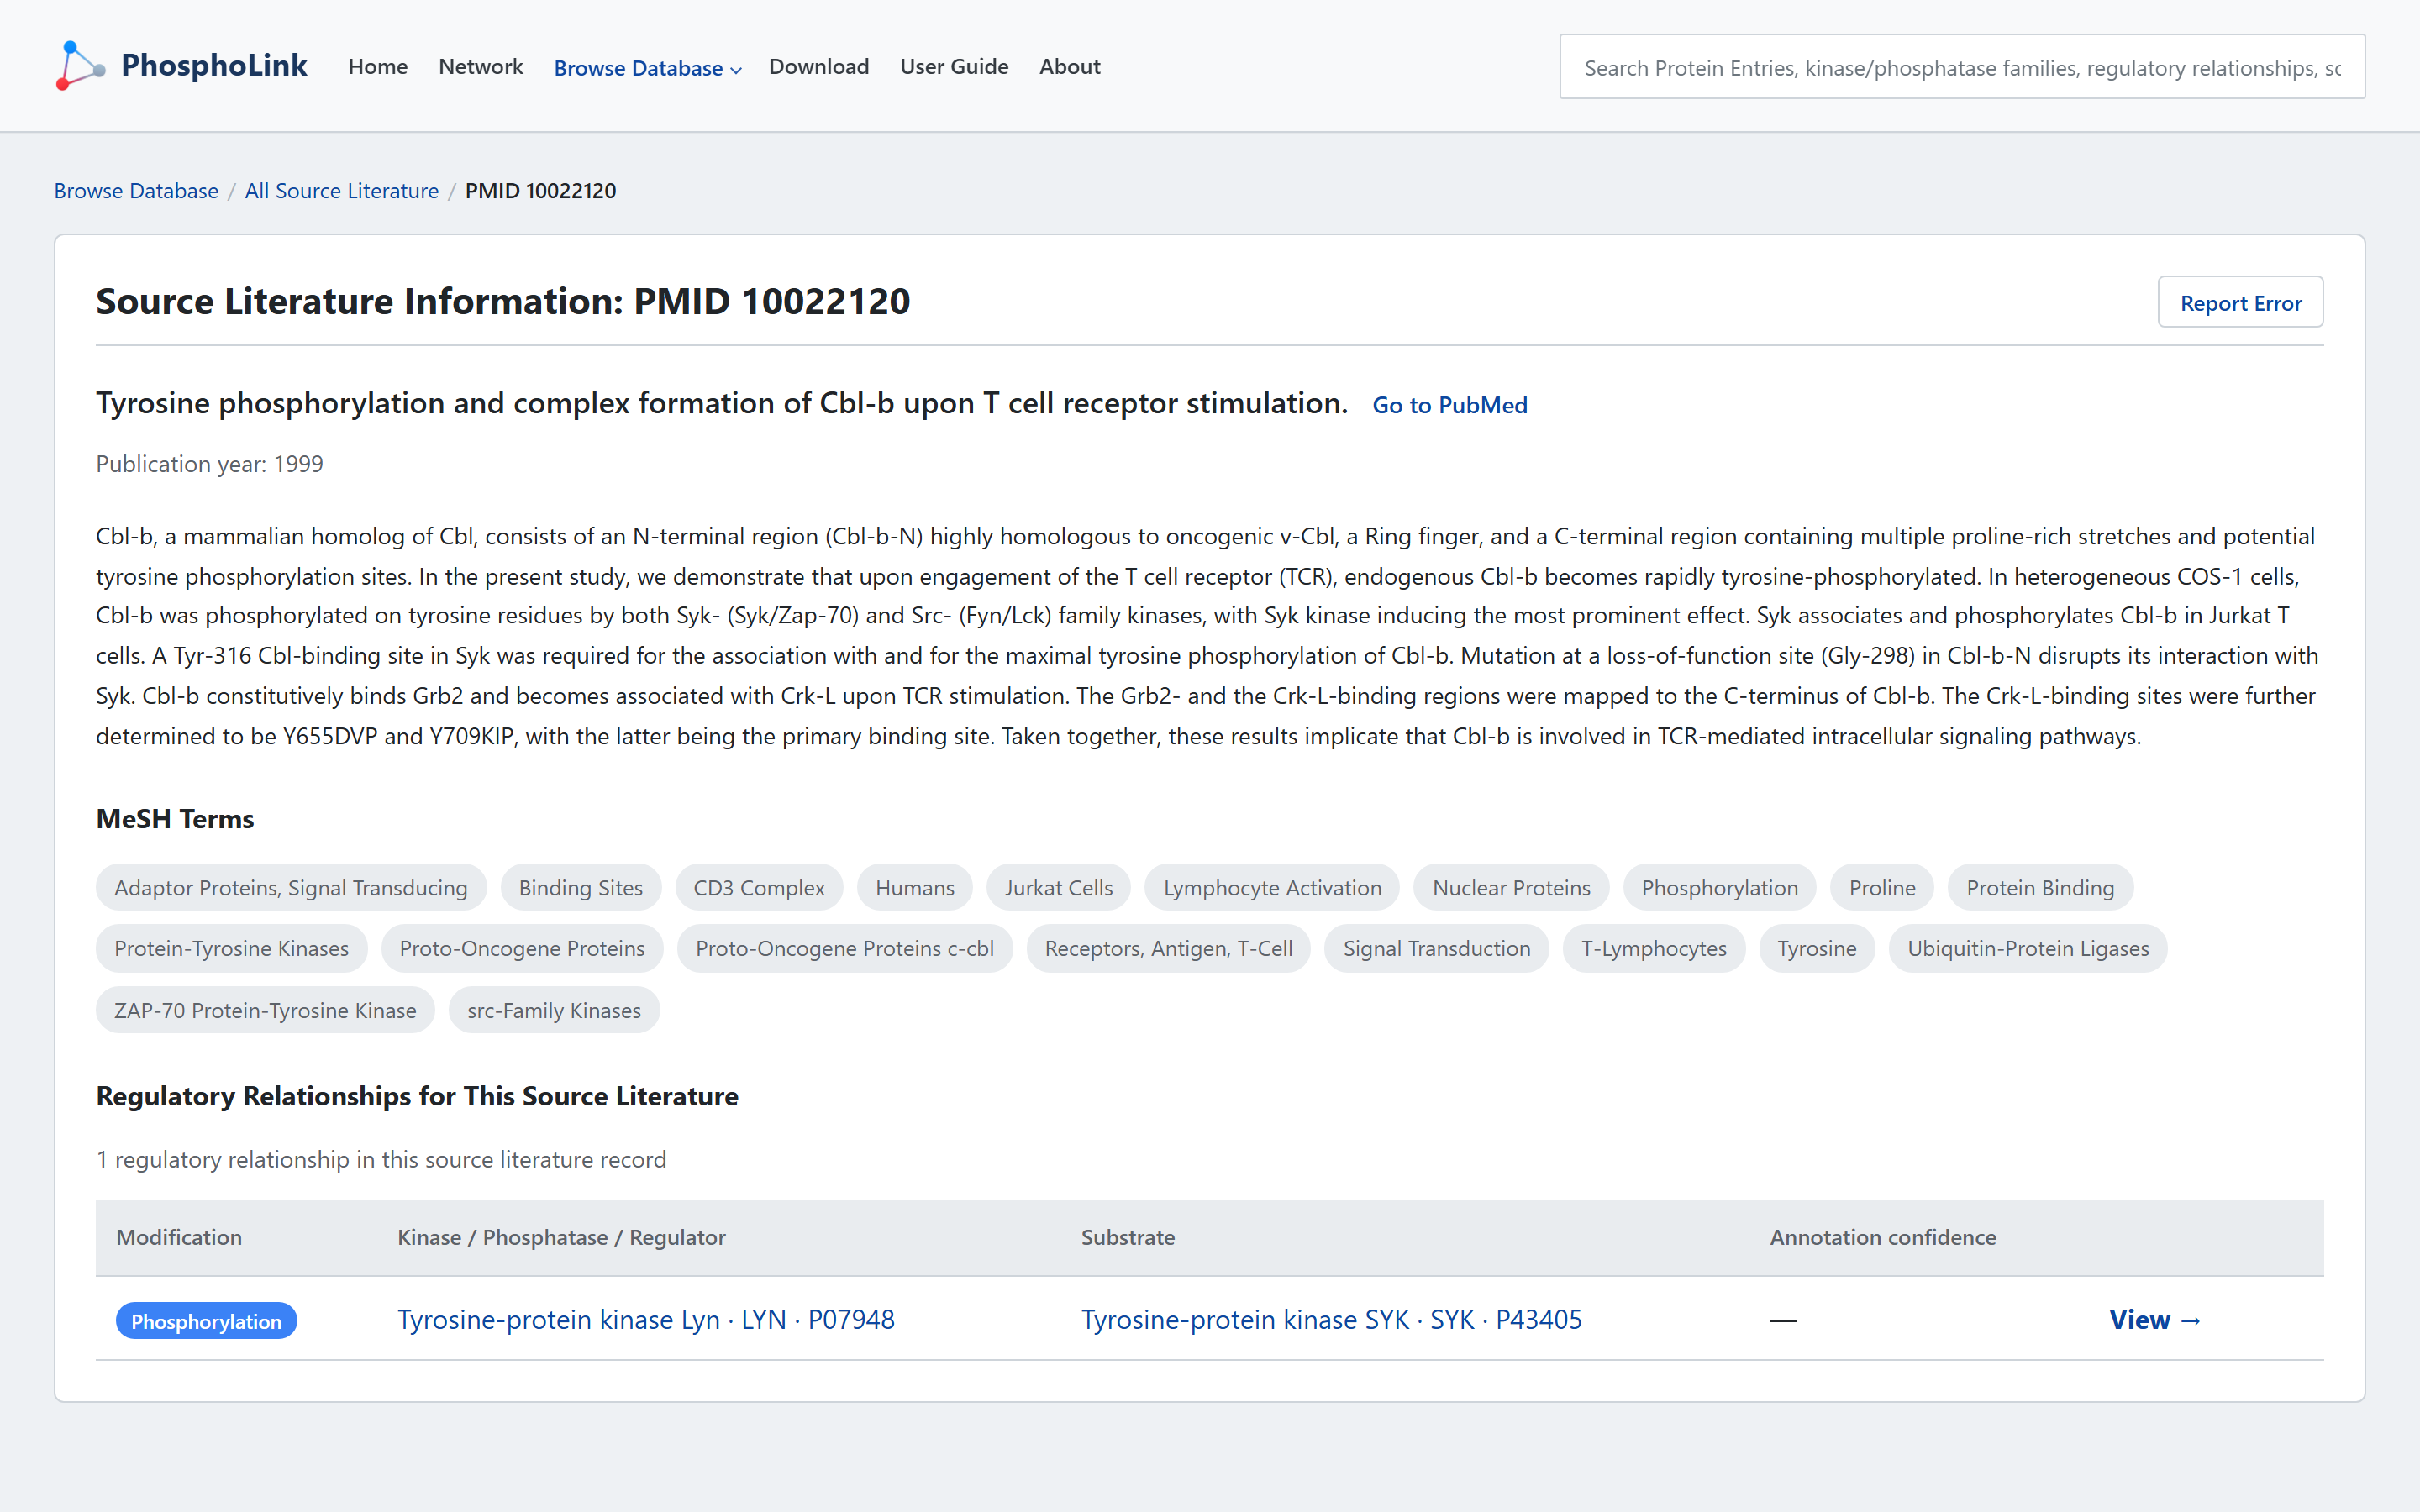This screenshot has height=1512, width=2420.
Task: Click the Annotation confidence column header
Action: [1883, 1237]
